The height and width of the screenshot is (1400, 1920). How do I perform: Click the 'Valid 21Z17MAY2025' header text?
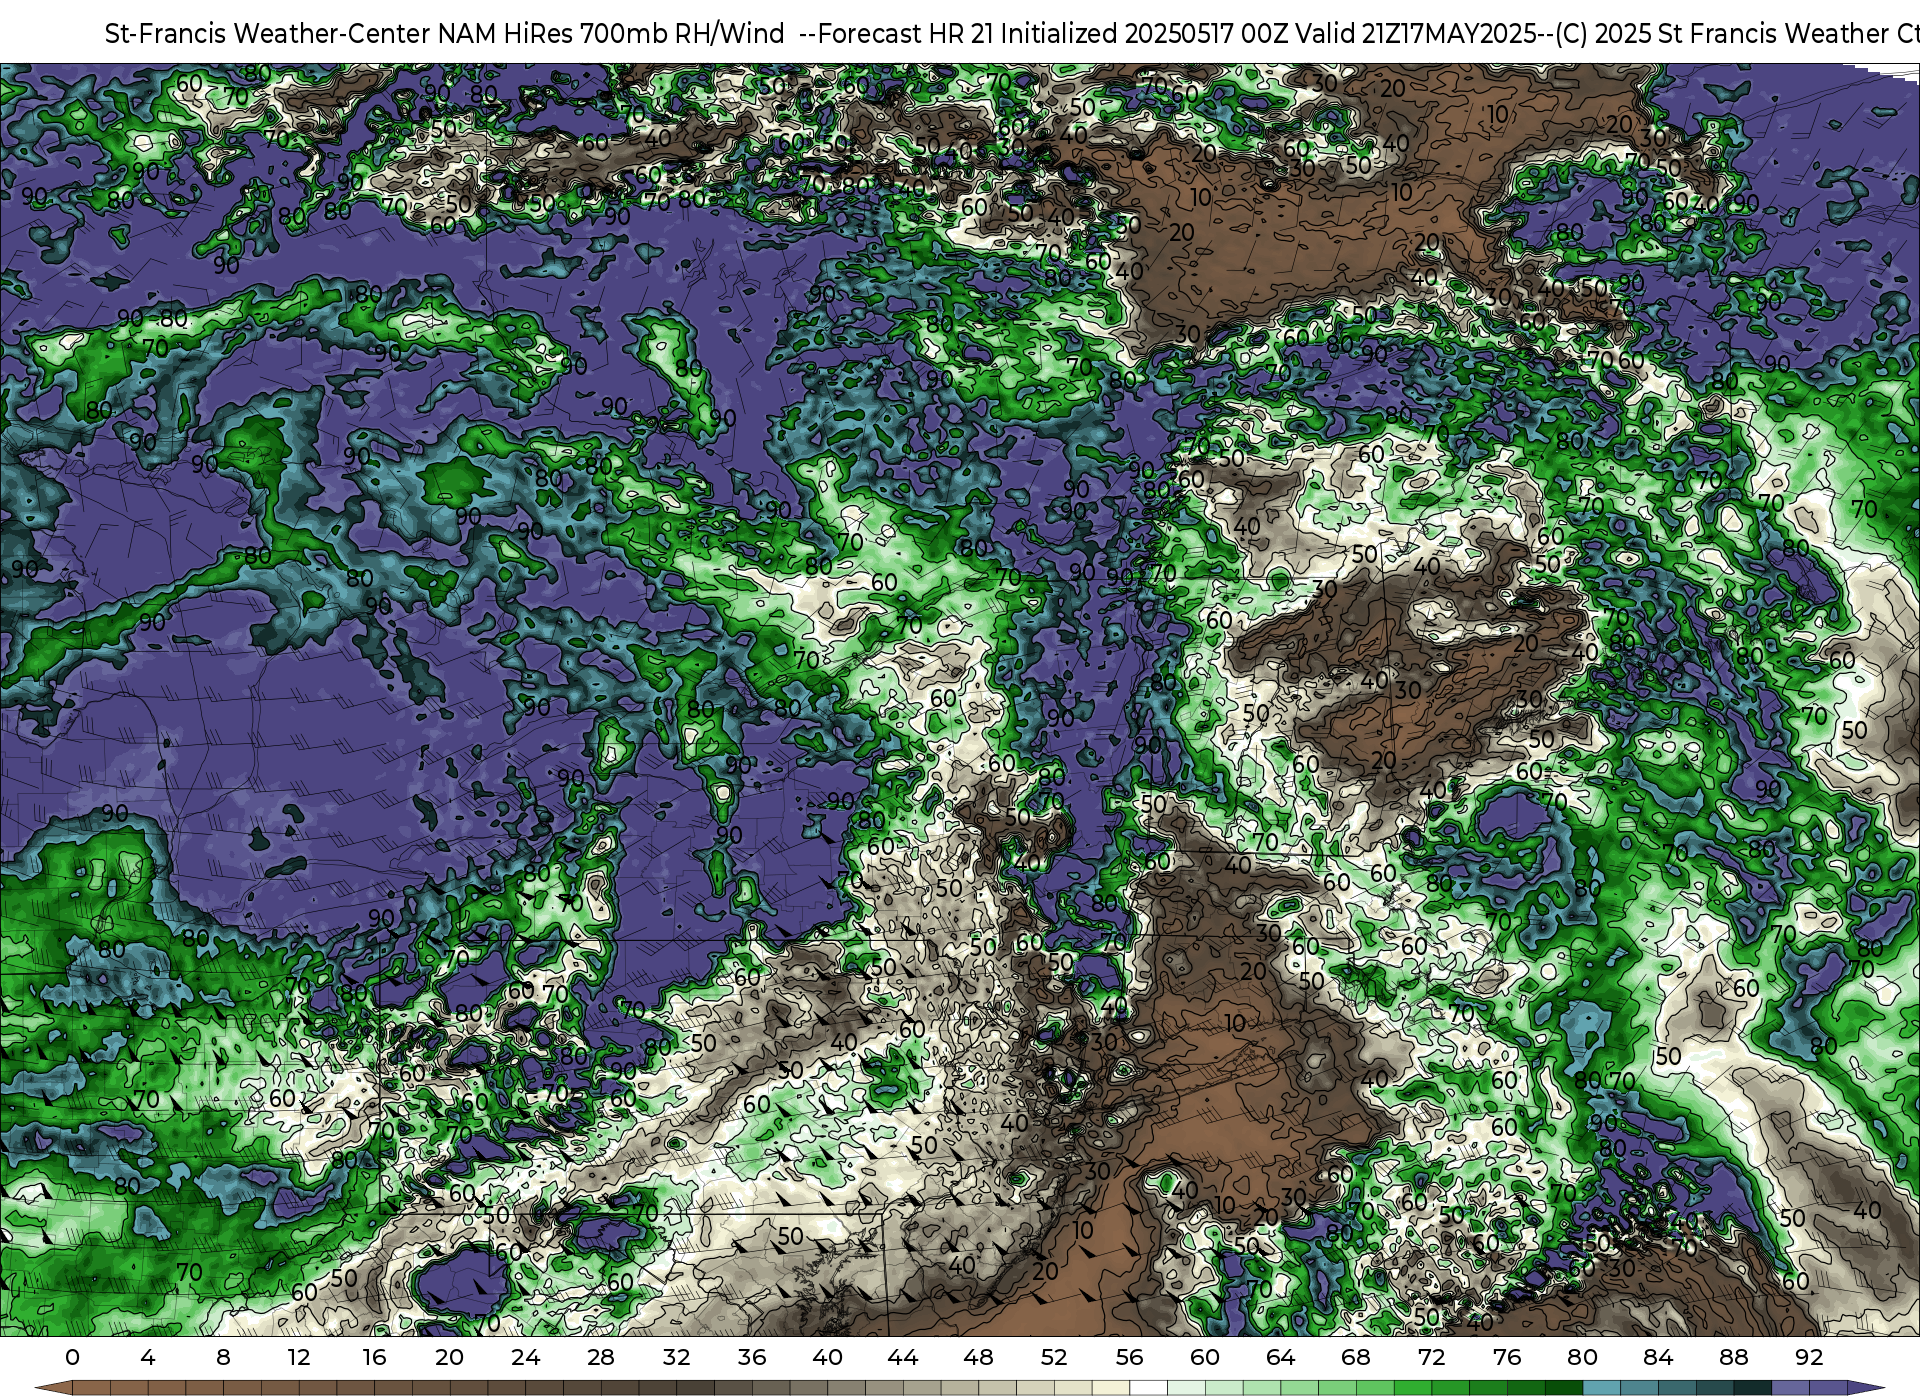coord(1415,34)
